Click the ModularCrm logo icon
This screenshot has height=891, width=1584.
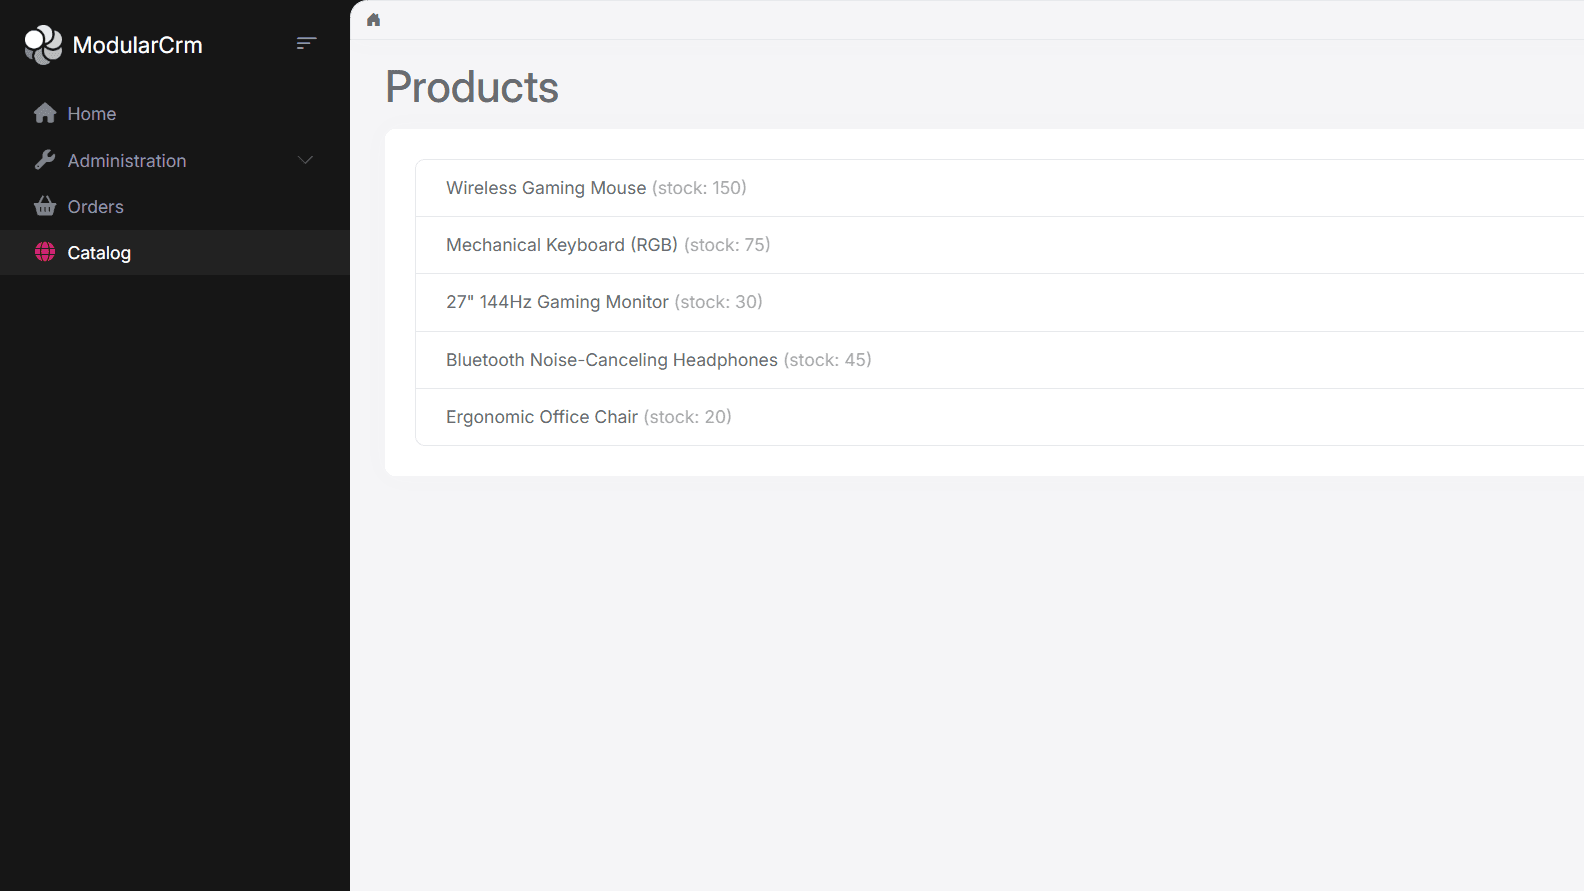43,45
